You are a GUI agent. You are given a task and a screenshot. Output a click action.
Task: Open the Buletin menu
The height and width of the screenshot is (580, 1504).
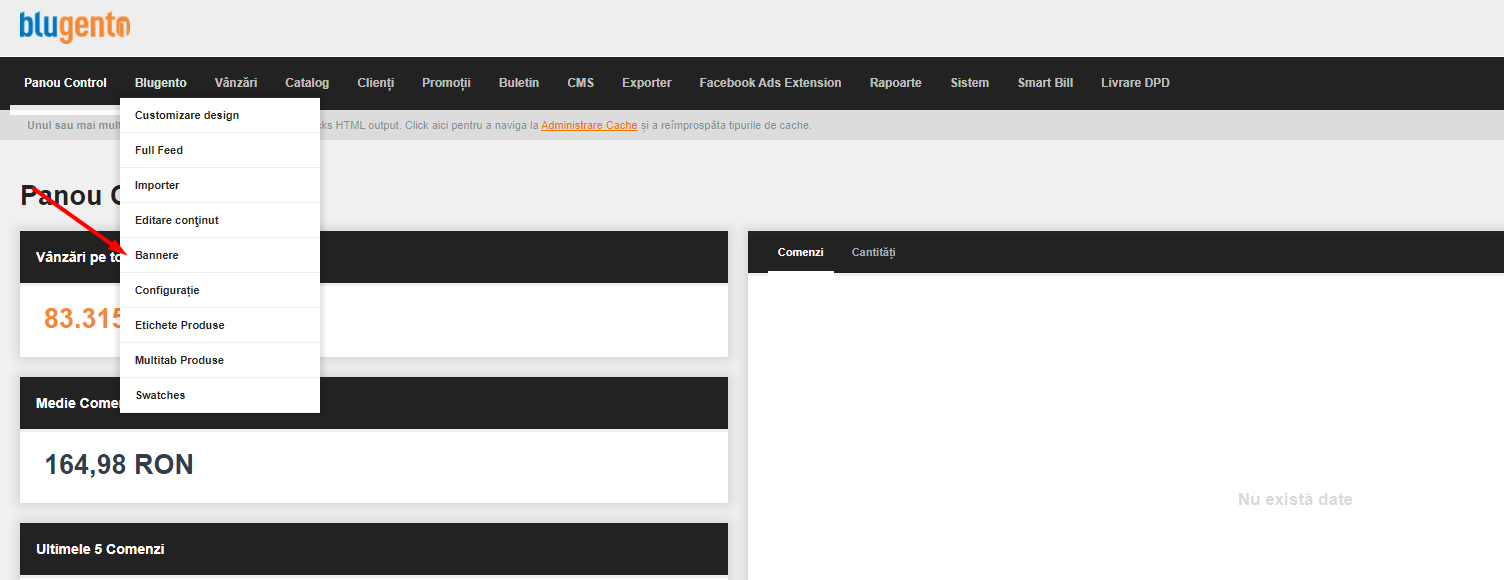519,83
